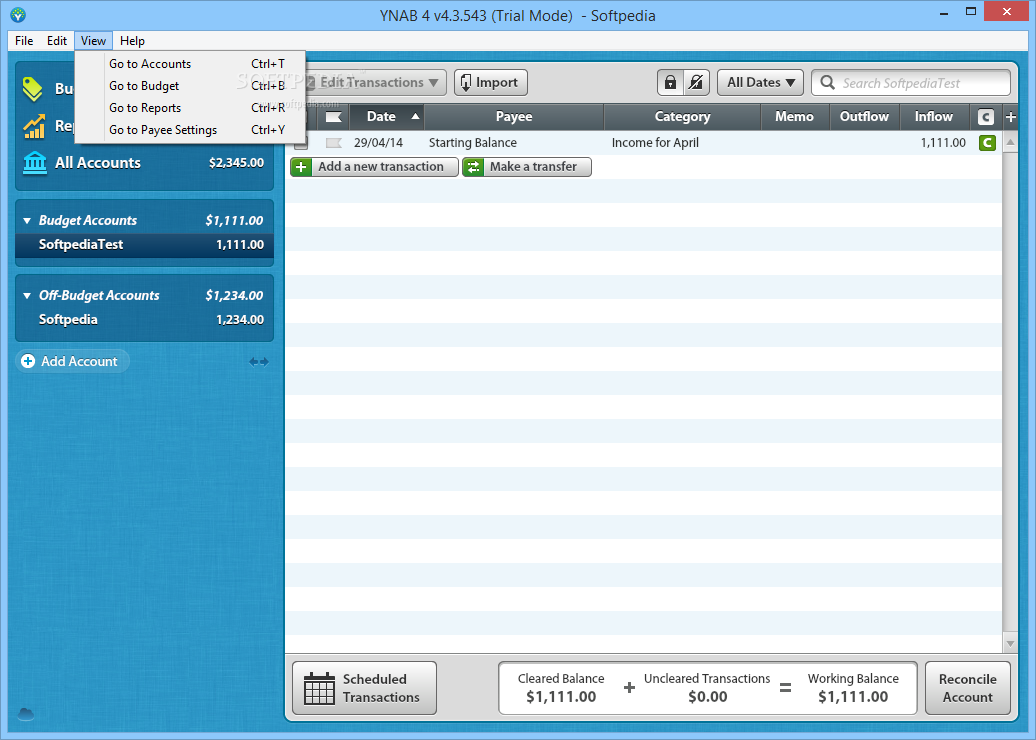Open the Edit menu
Viewport: 1036px width, 740px height.
point(57,41)
